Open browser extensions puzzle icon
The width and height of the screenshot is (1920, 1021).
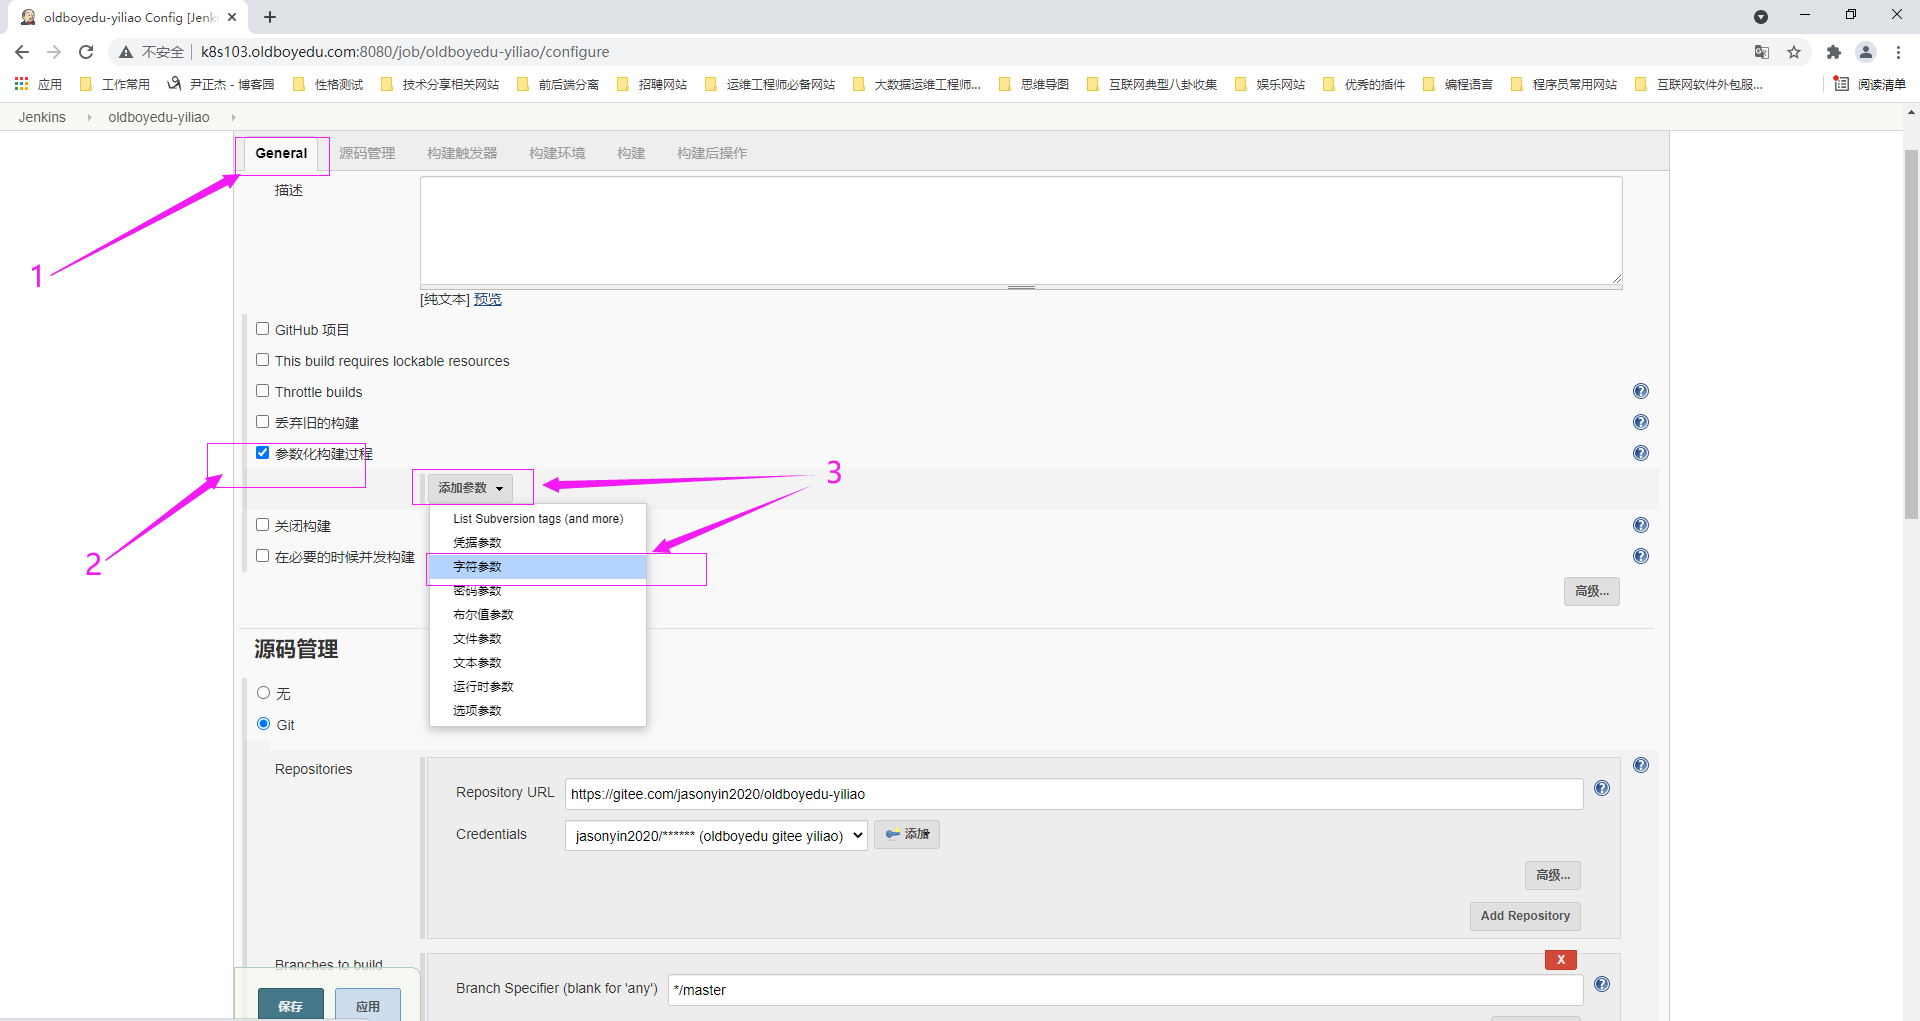pos(1833,52)
